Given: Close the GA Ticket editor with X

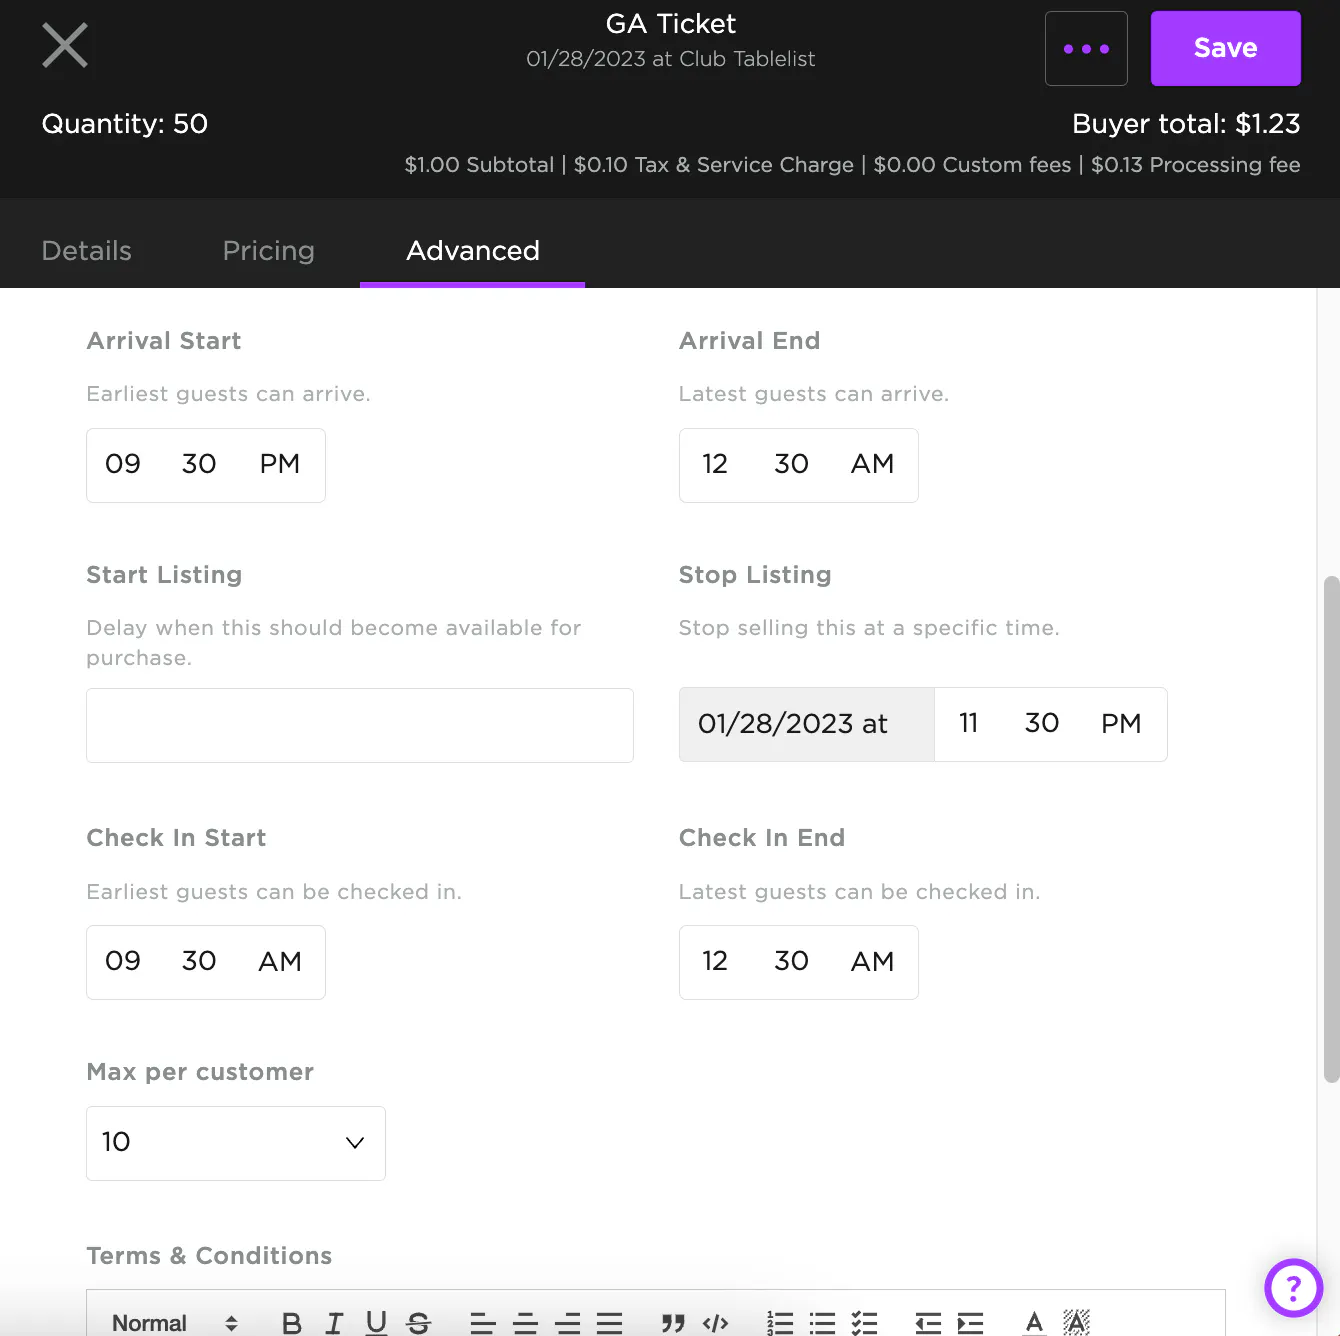Looking at the screenshot, I should (x=65, y=46).
